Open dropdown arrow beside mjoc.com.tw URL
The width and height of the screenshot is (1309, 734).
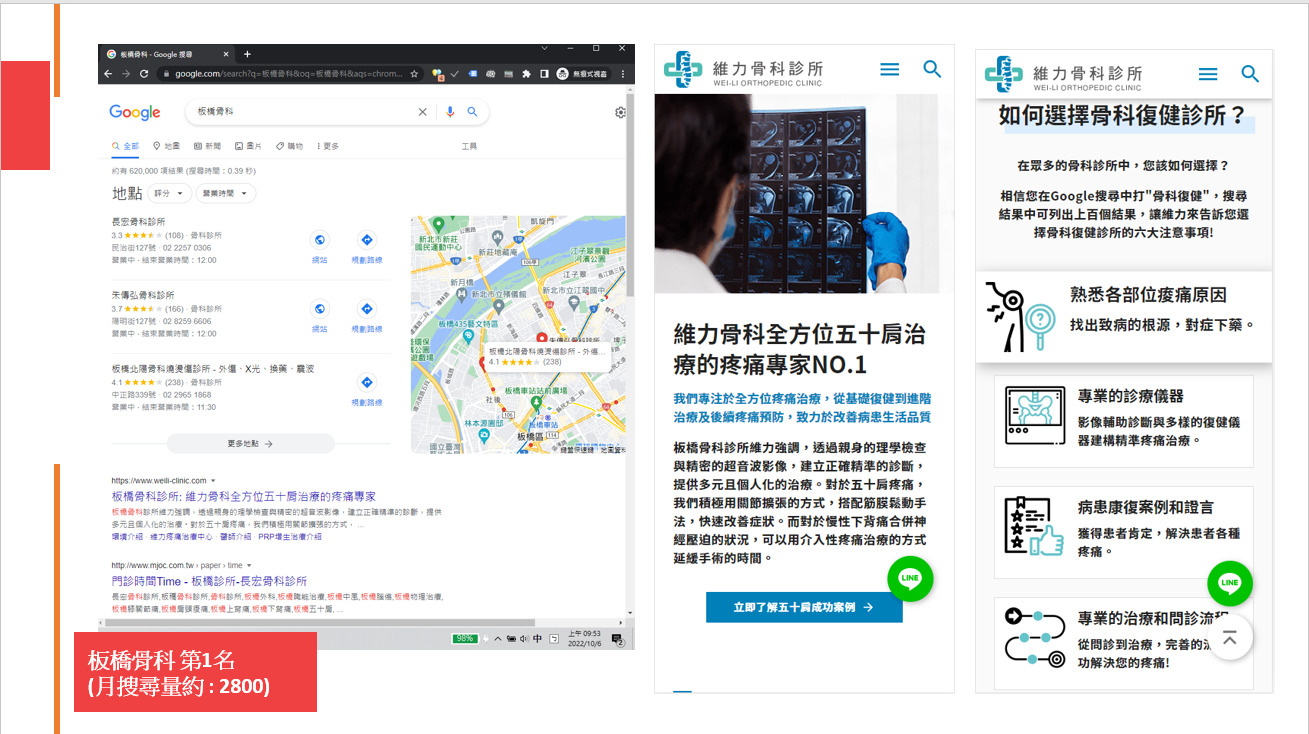(x=249, y=565)
